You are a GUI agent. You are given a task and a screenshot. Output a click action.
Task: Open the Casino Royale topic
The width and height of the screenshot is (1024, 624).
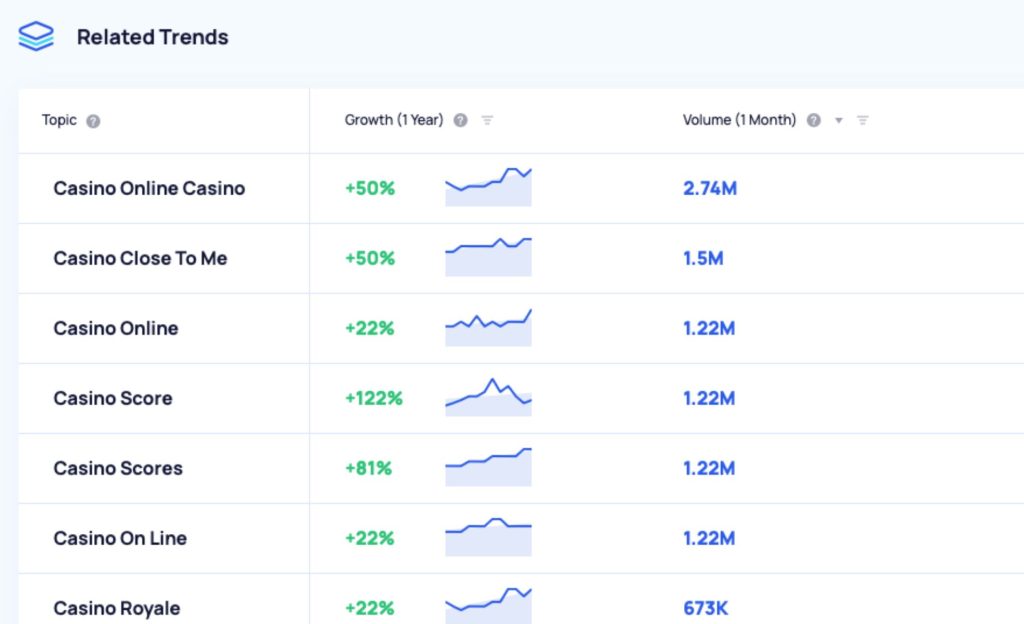(117, 608)
